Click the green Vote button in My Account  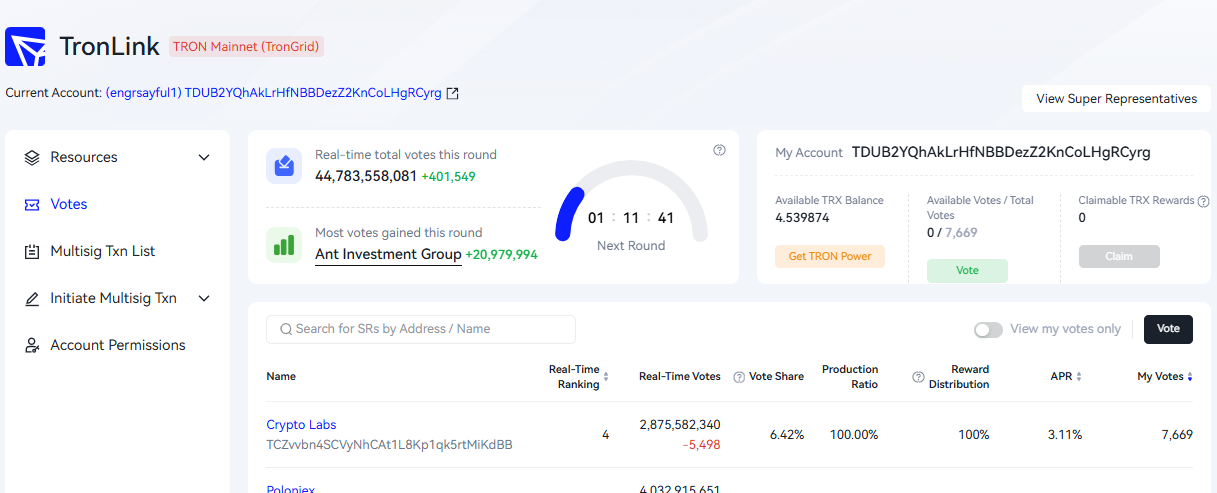click(x=967, y=270)
